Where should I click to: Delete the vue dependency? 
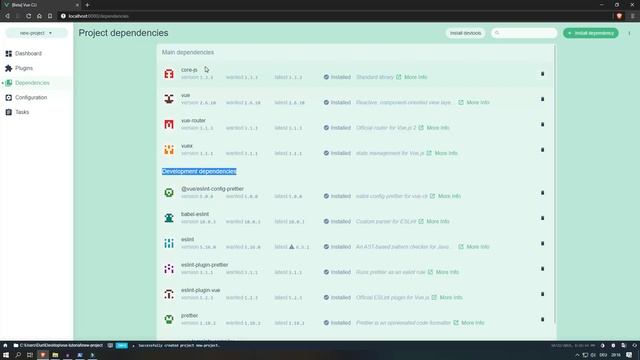[x=542, y=99]
